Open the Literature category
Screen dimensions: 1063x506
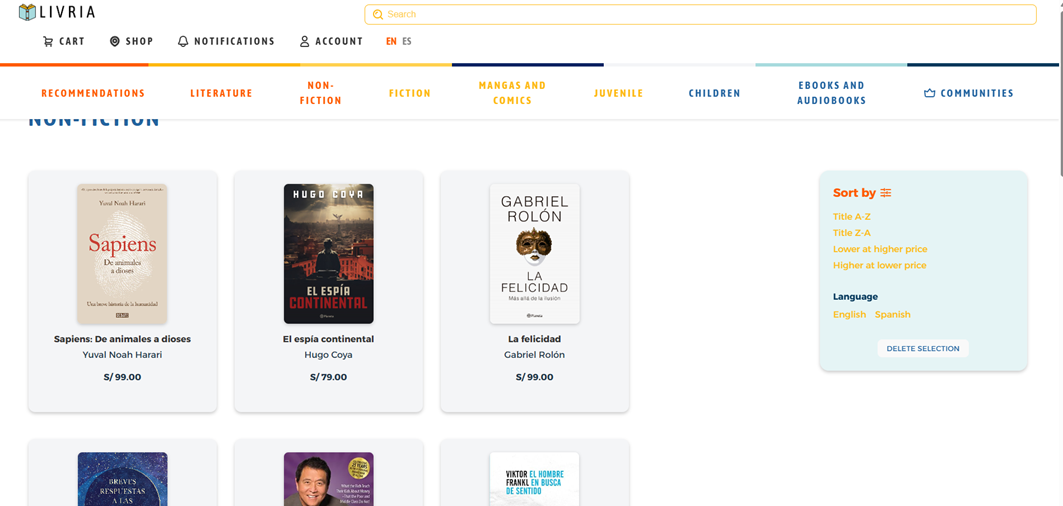[x=221, y=94]
